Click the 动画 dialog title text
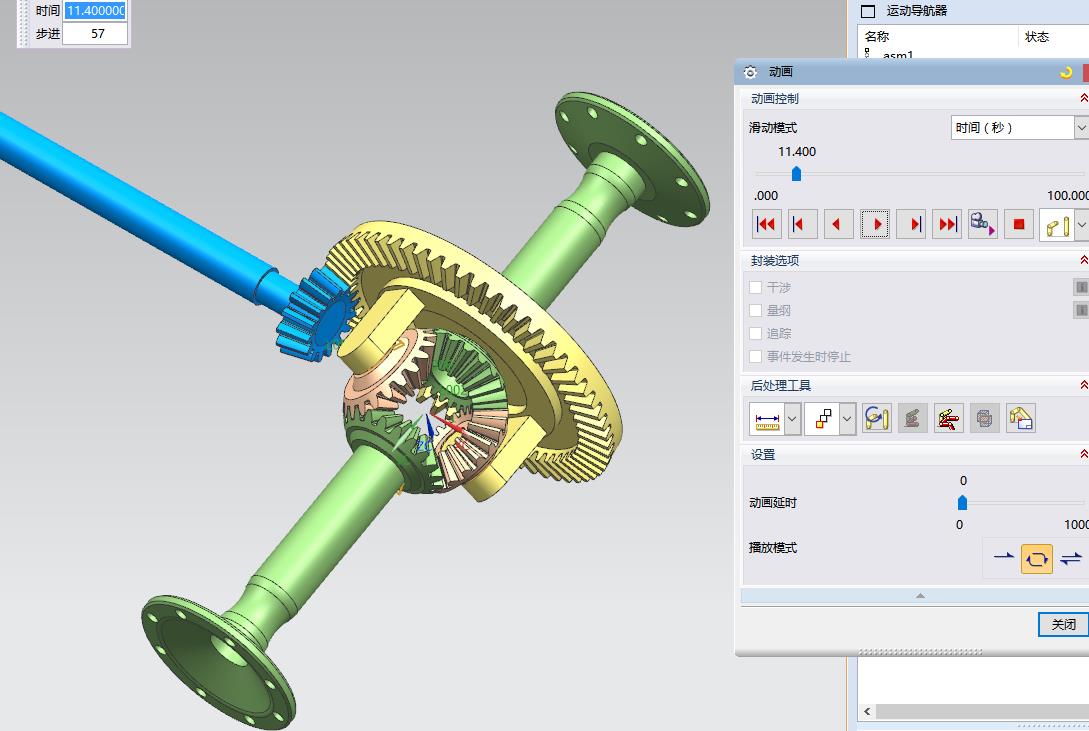 pyautogui.click(x=781, y=72)
